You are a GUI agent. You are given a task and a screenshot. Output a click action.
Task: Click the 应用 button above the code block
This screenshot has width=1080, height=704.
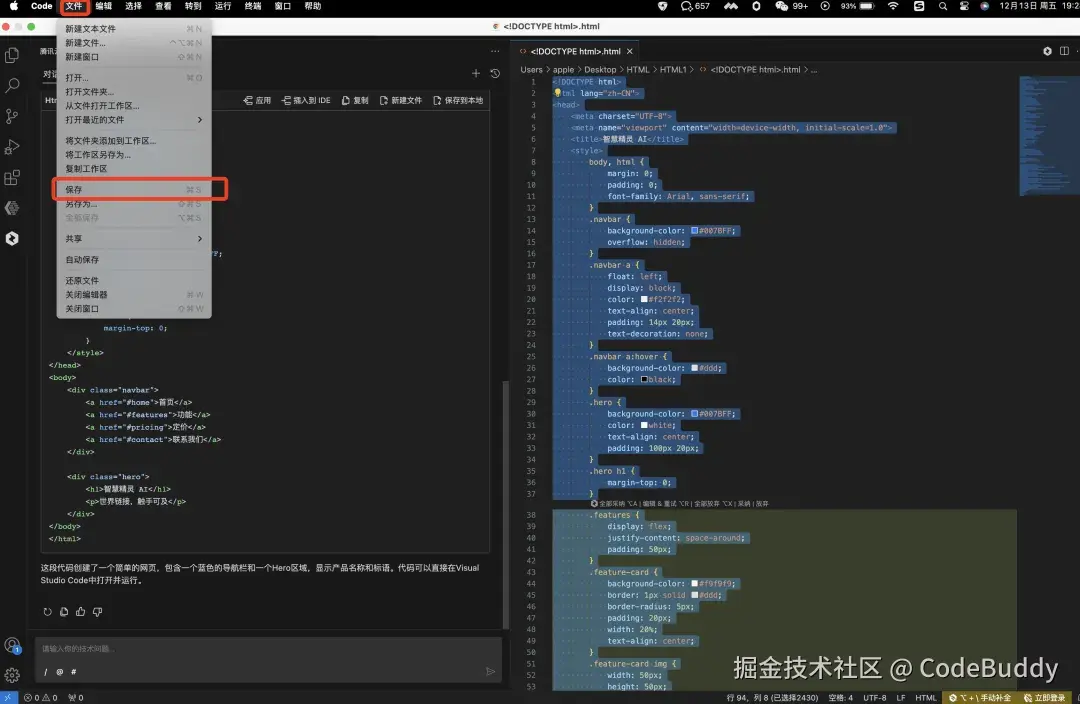(x=257, y=101)
